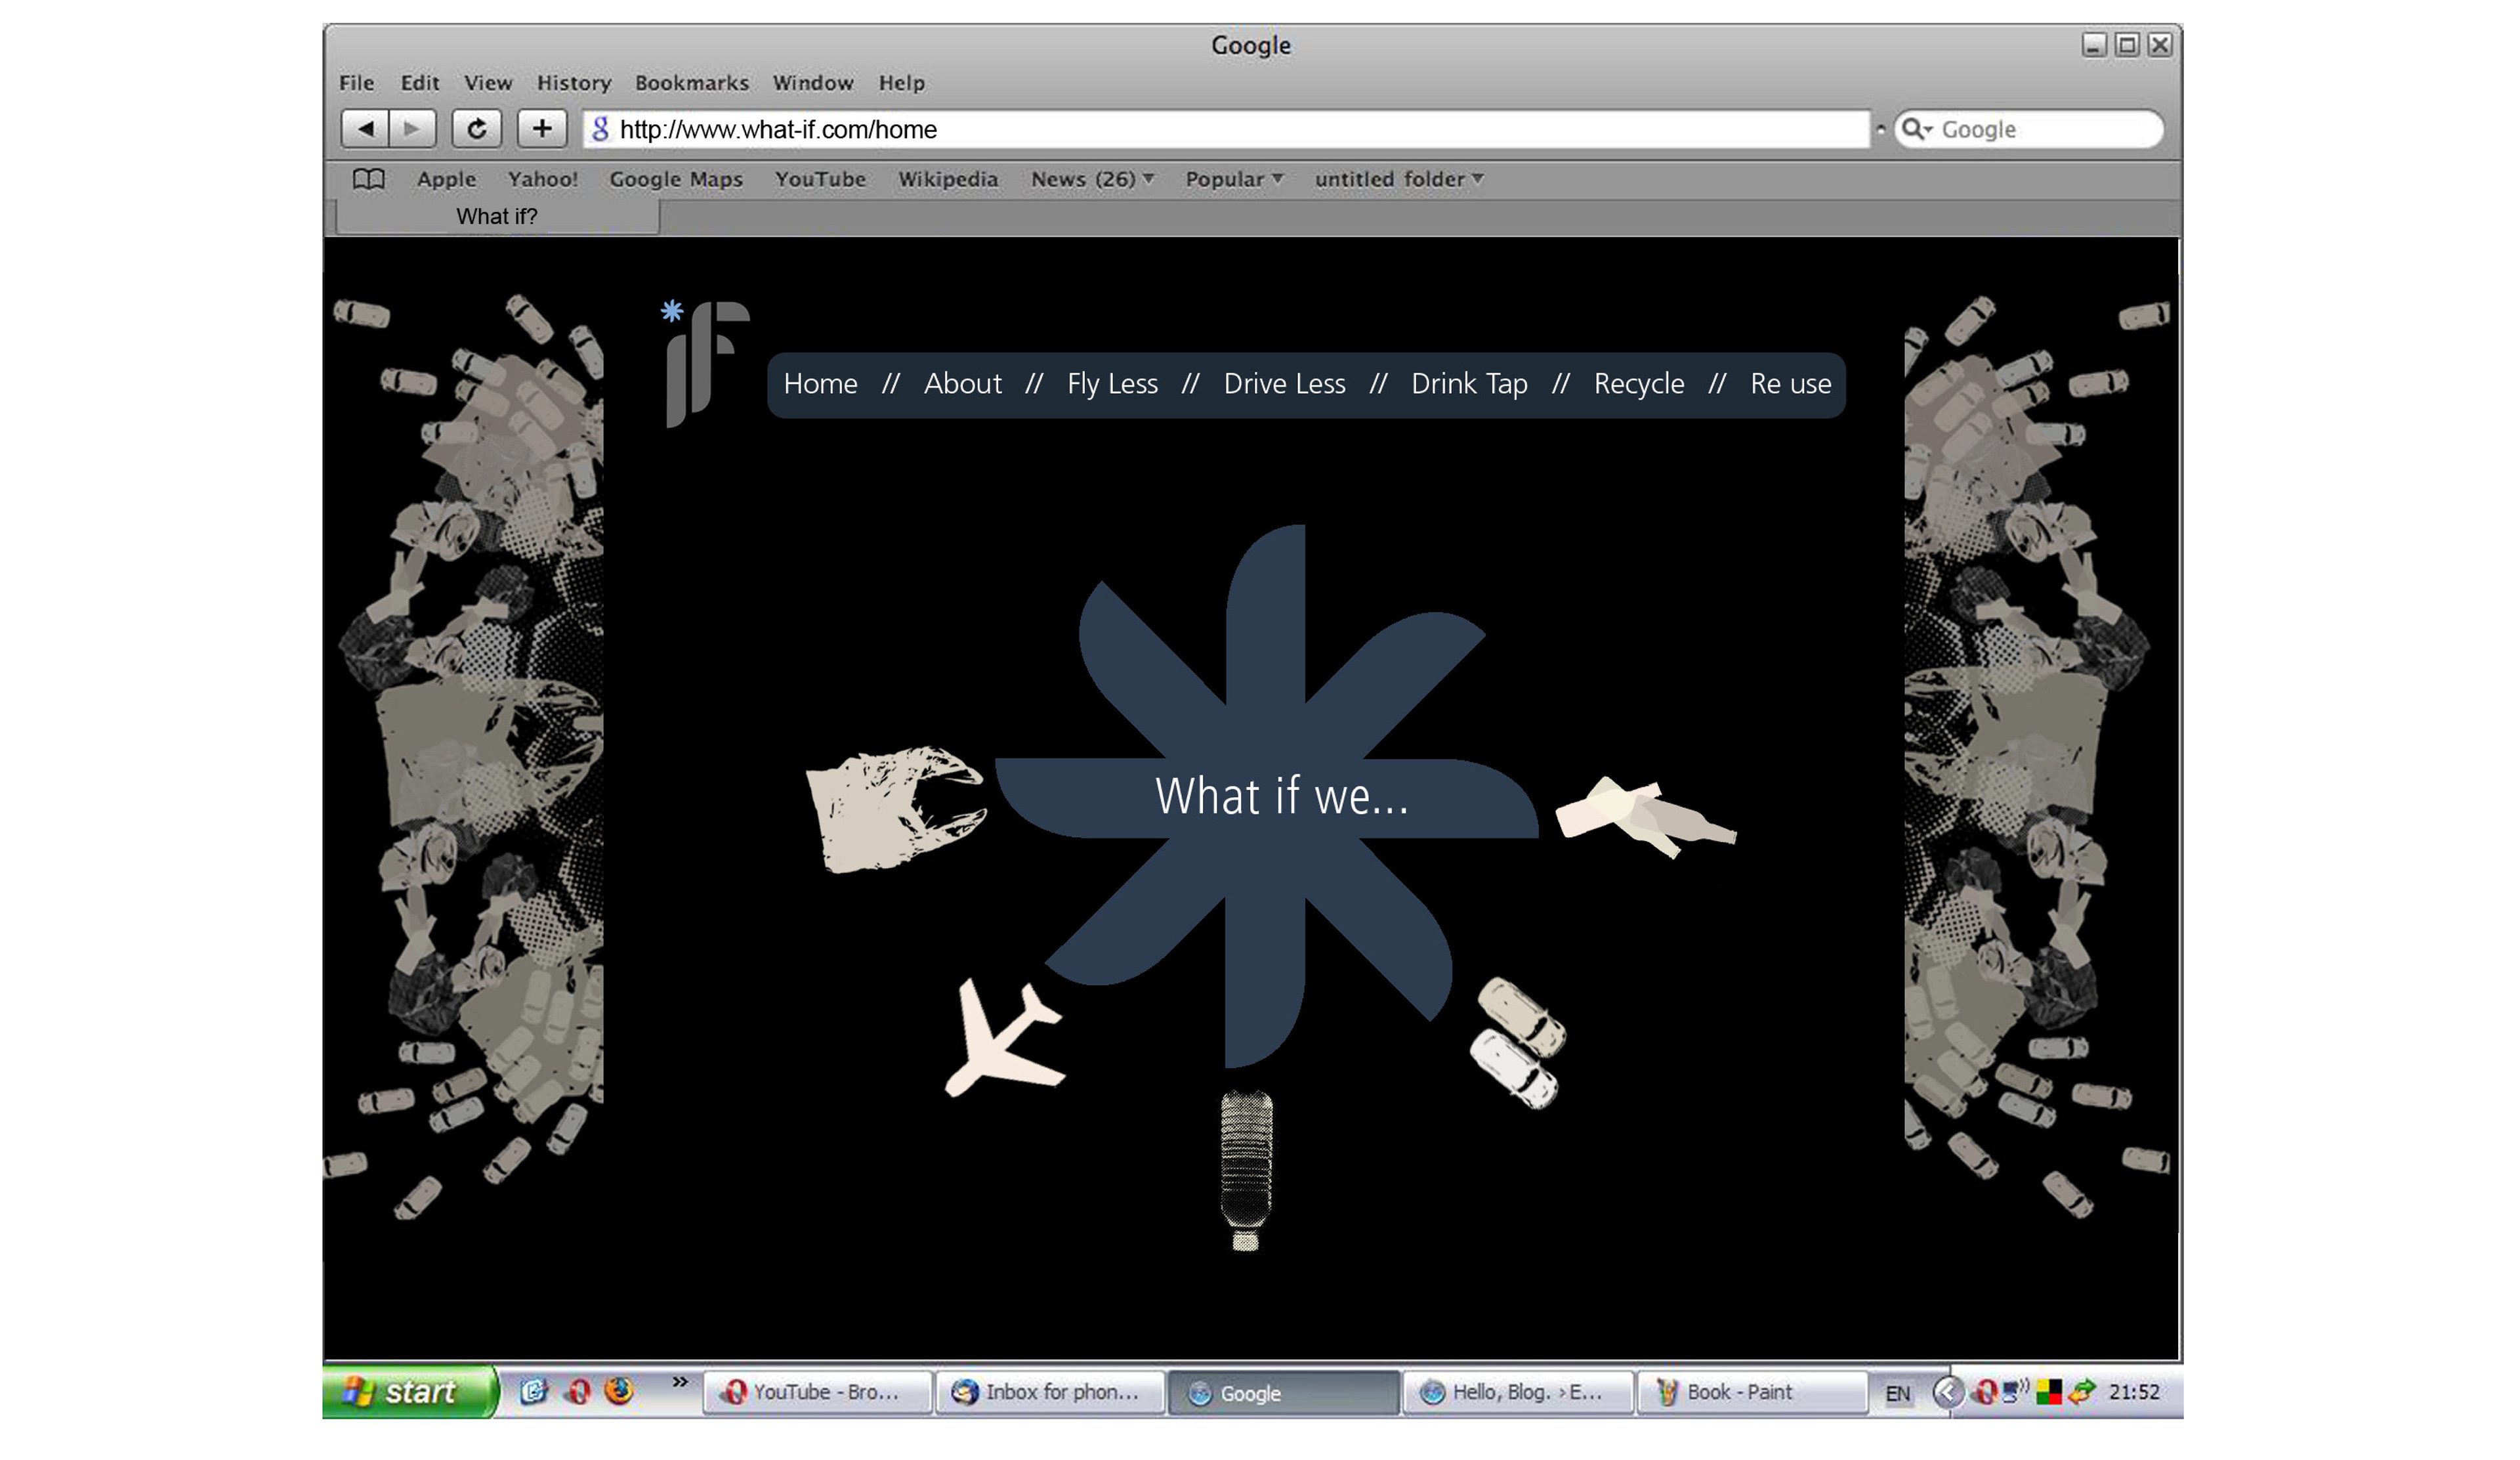Image resolution: width=2520 pixels, height=1460 pixels.
Task: Open the Wikipedia bookmark
Action: click(948, 179)
